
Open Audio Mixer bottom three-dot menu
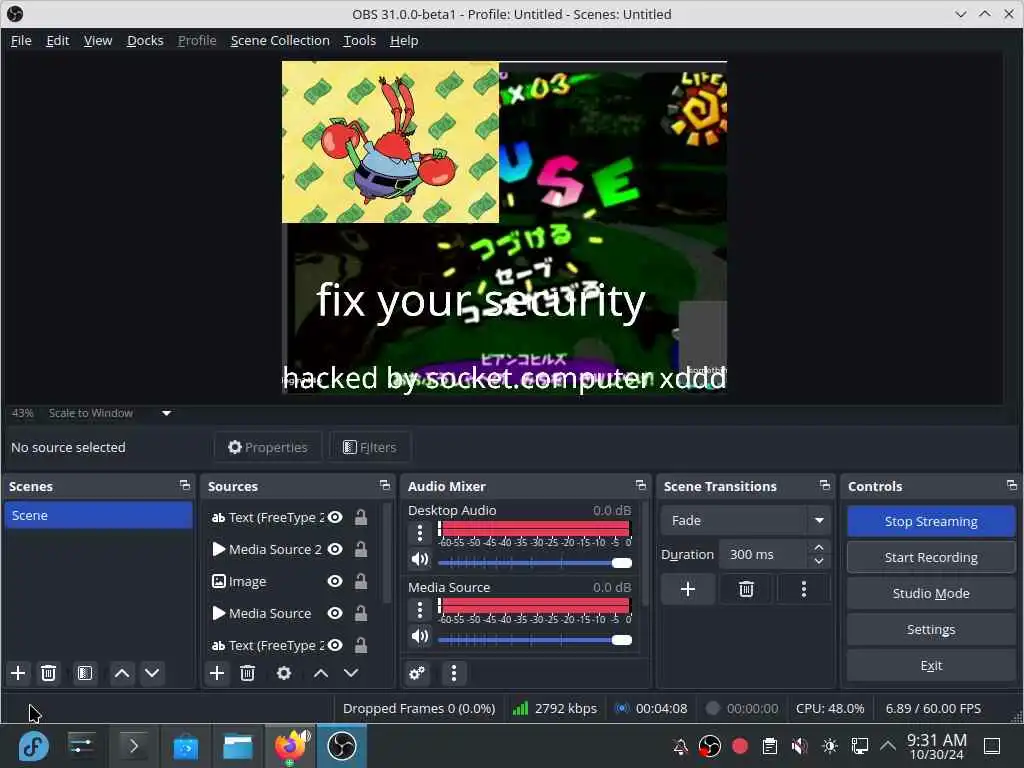coord(454,673)
